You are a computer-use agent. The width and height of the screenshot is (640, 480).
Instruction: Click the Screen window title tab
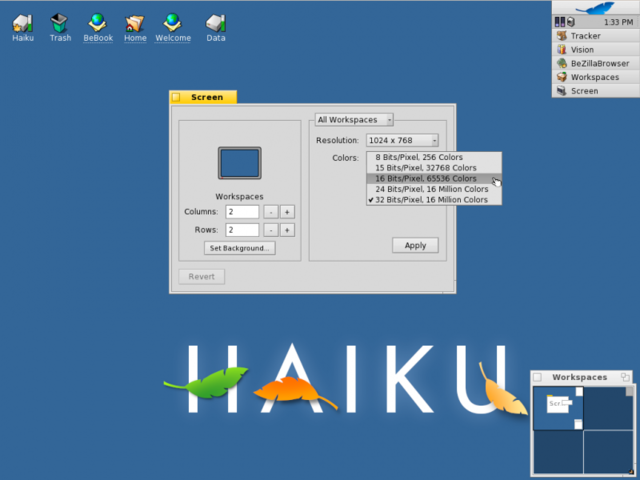203,97
